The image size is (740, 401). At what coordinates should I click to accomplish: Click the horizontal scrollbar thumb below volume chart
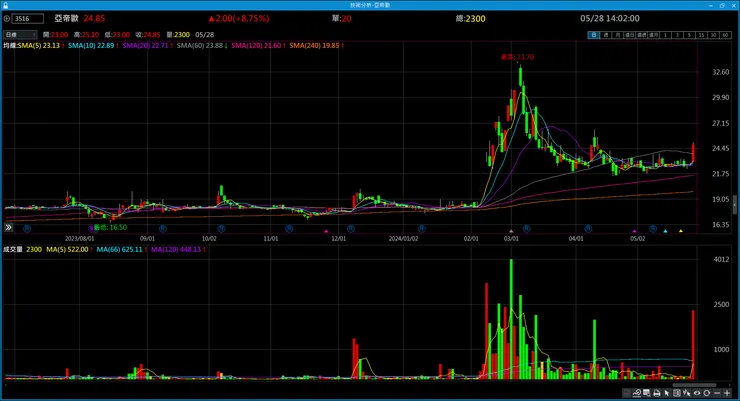pyautogui.click(x=694, y=384)
